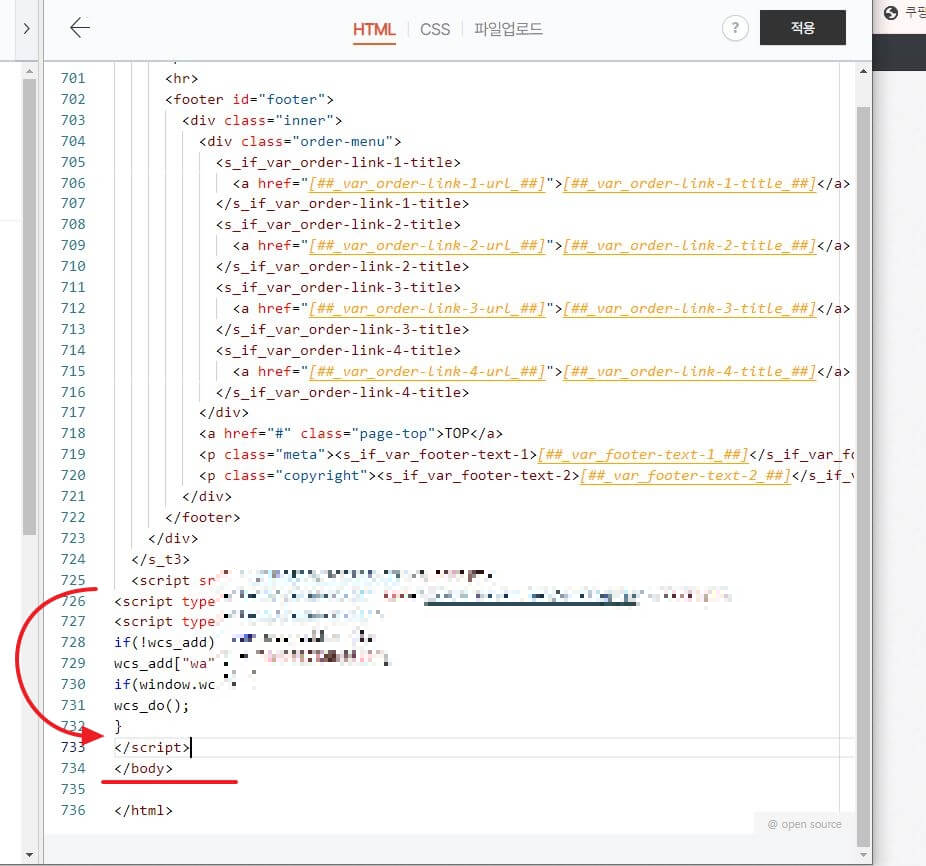Click the closing </footer> tag
Image resolution: width=926 pixels, height=866 pixels.
203,517
